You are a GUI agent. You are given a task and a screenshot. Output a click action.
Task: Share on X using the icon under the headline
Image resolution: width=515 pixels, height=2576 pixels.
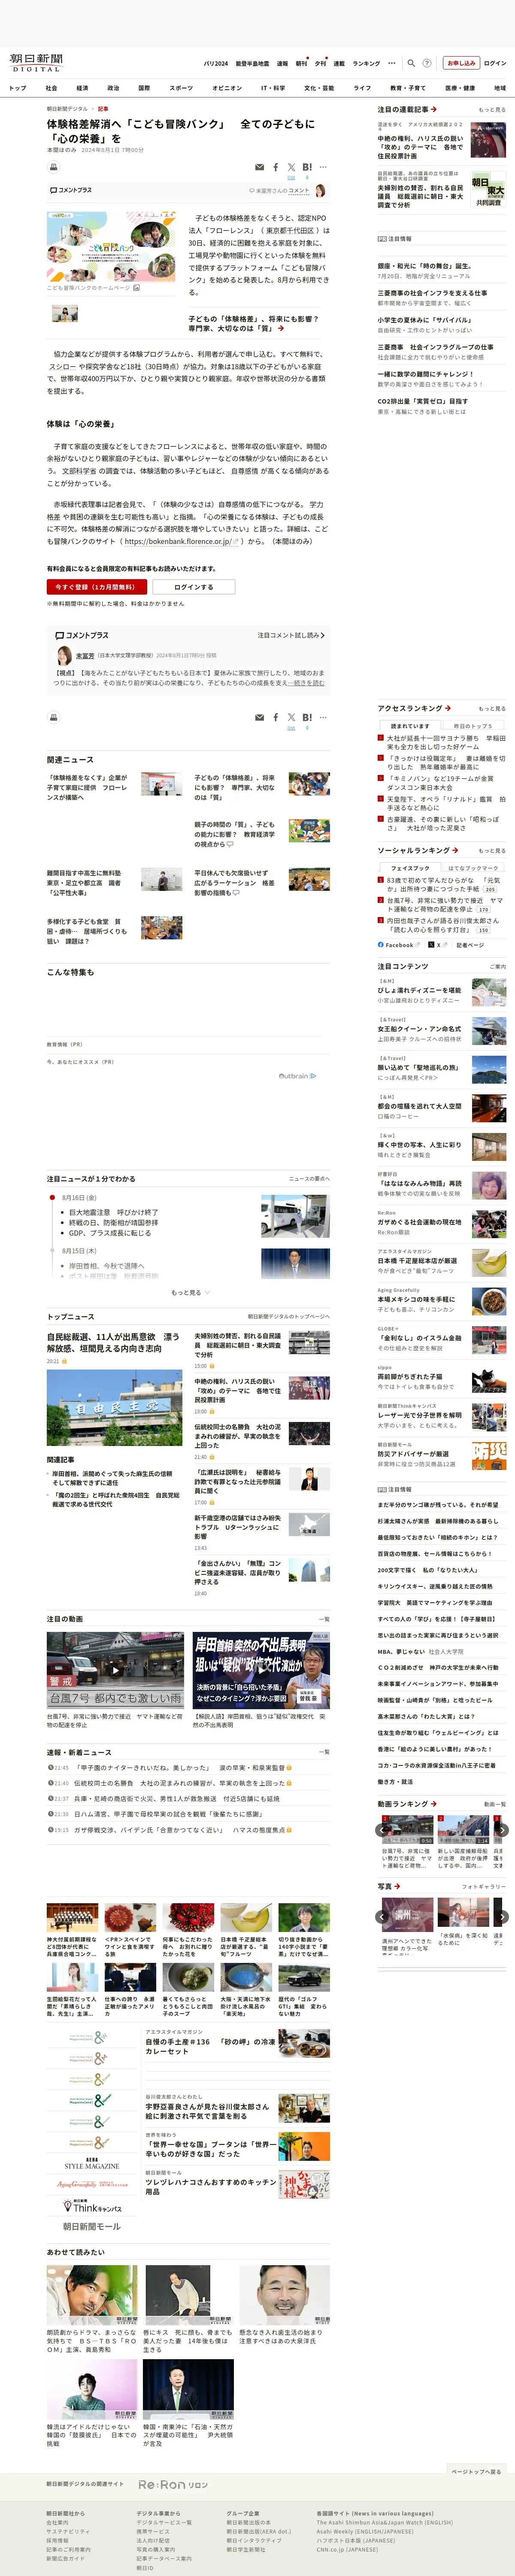(x=291, y=167)
